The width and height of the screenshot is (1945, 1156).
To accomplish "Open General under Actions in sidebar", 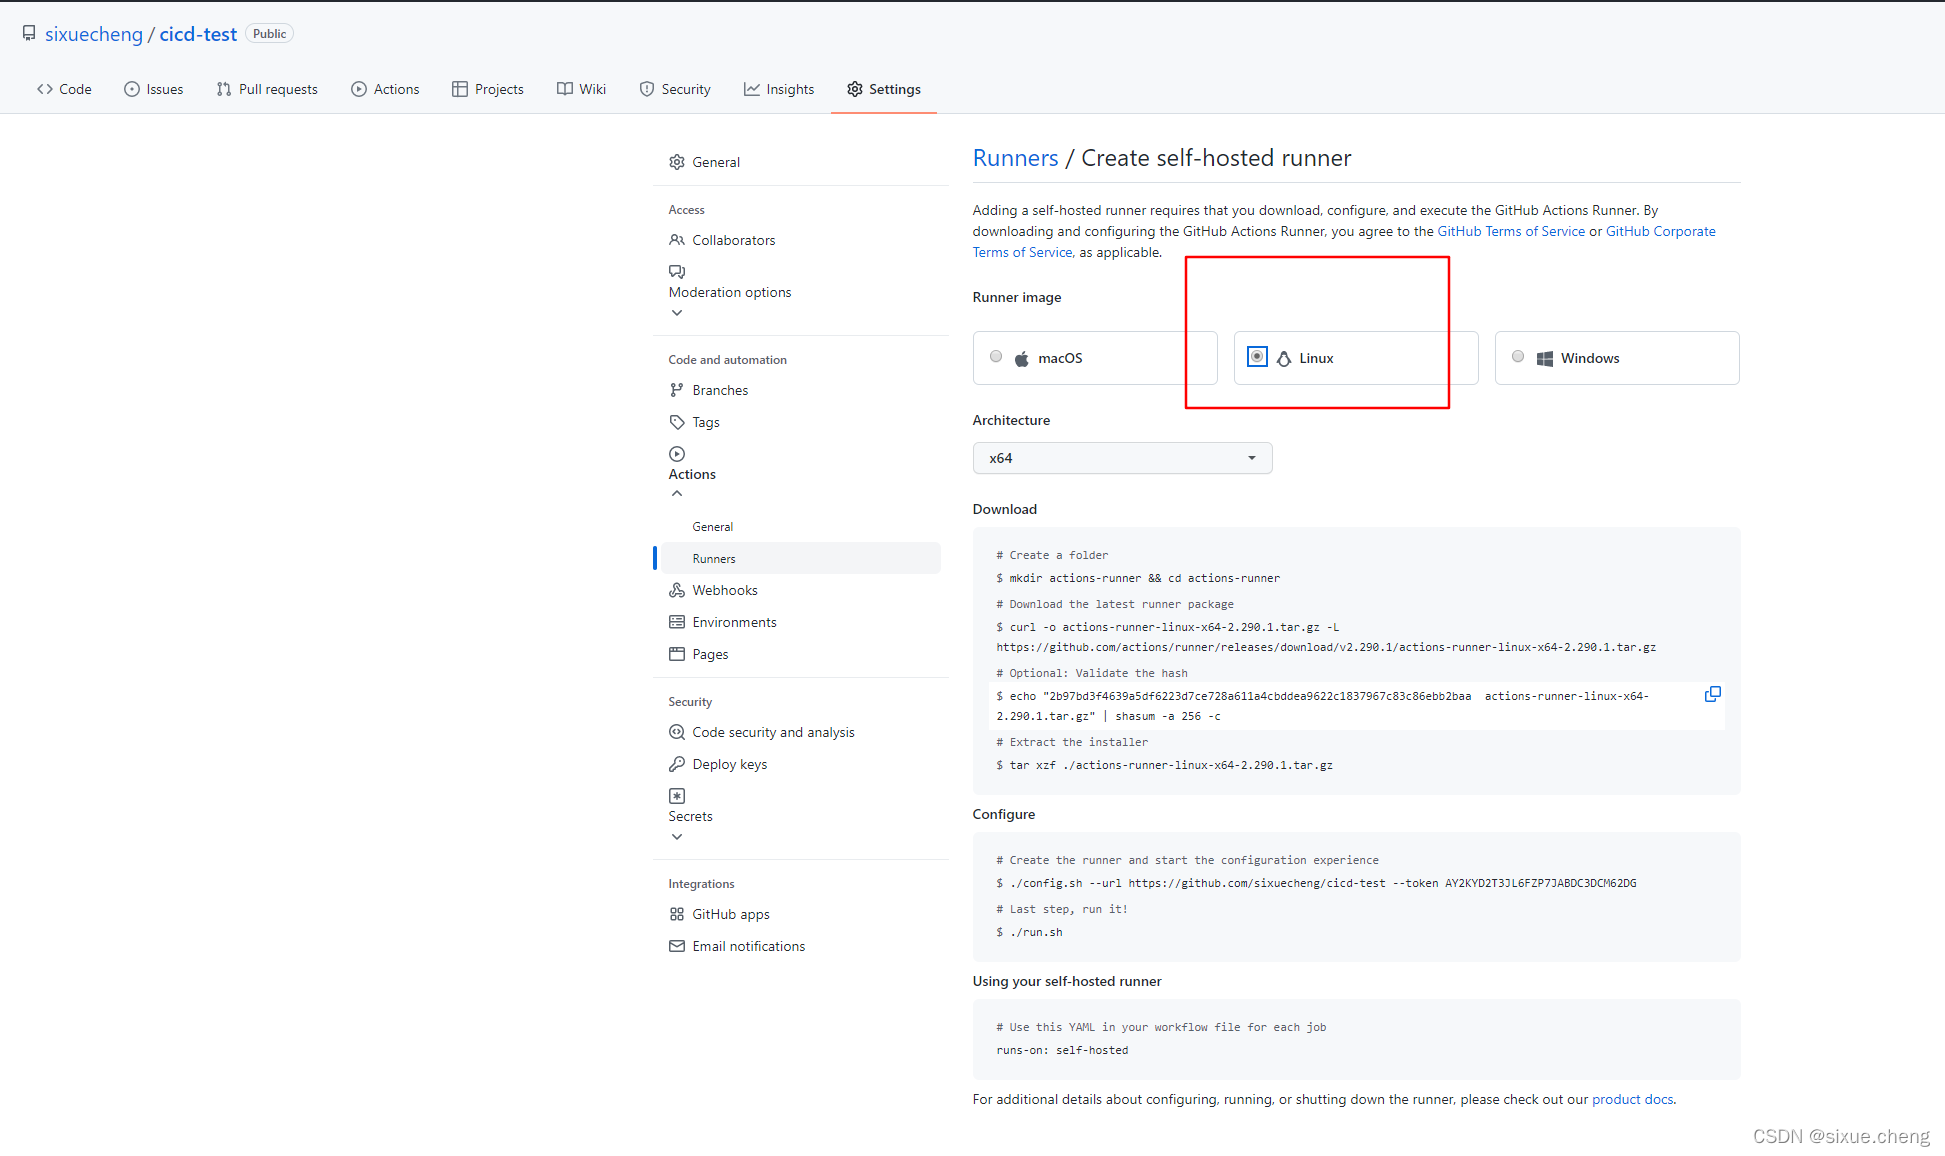I will click(713, 526).
